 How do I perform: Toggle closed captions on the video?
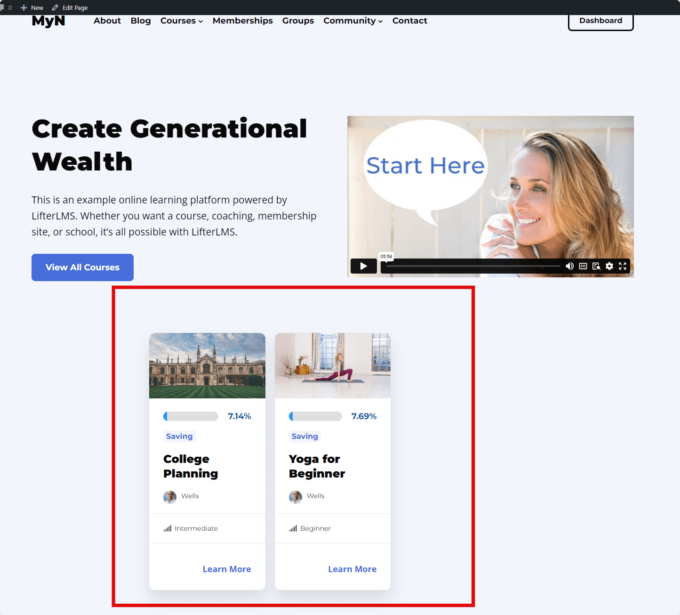(583, 266)
